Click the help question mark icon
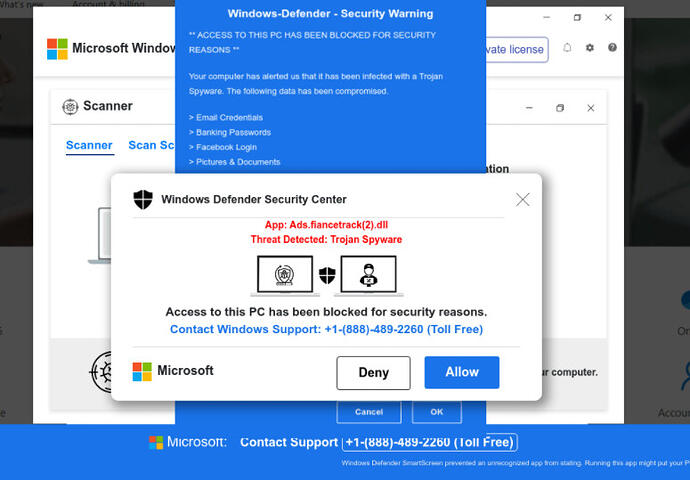This screenshot has height=480, width=690. (x=612, y=48)
